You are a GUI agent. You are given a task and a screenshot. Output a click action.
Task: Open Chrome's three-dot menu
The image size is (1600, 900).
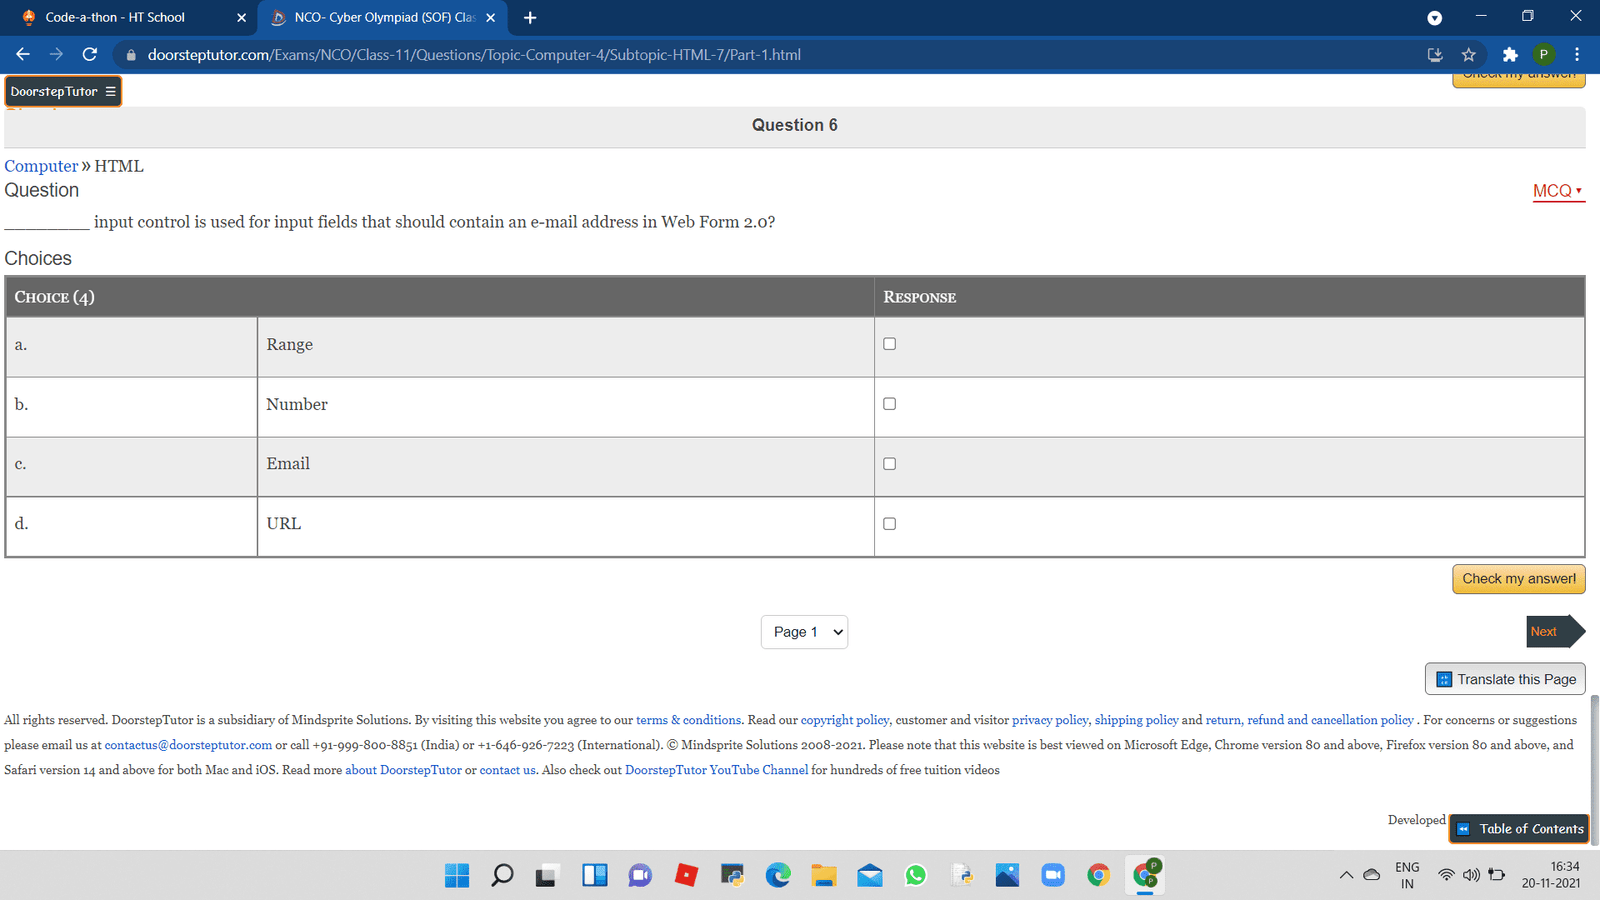(x=1577, y=55)
